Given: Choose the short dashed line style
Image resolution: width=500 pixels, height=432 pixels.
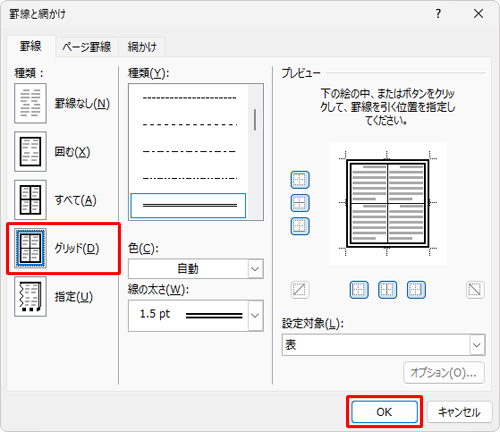Looking at the screenshot, I should (189, 125).
